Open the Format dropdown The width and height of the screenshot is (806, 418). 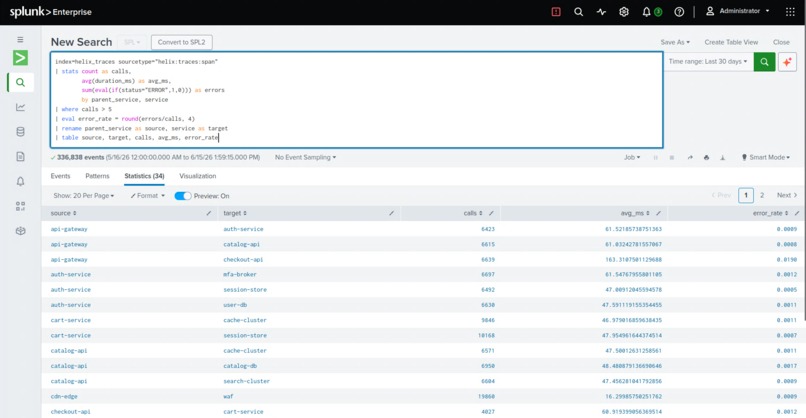coord(148,196)
